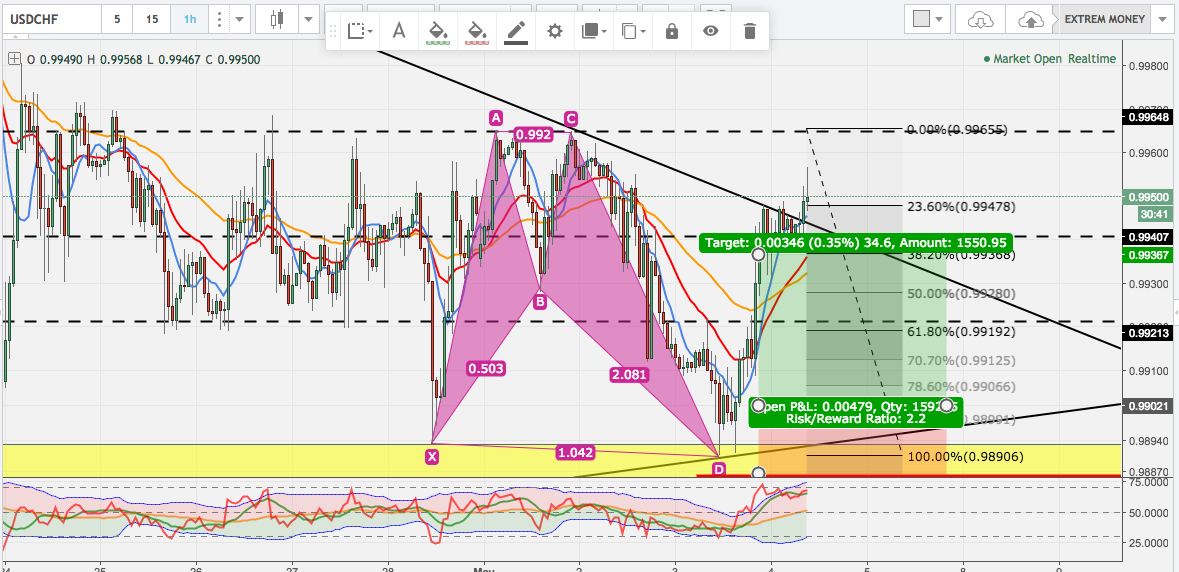1179x572 pixels.
Task: Click the Market Open status label
Action: [1026, 59]
